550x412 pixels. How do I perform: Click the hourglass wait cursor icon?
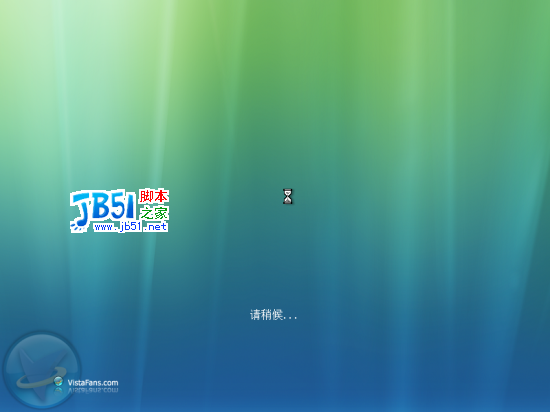coord(288,196)
